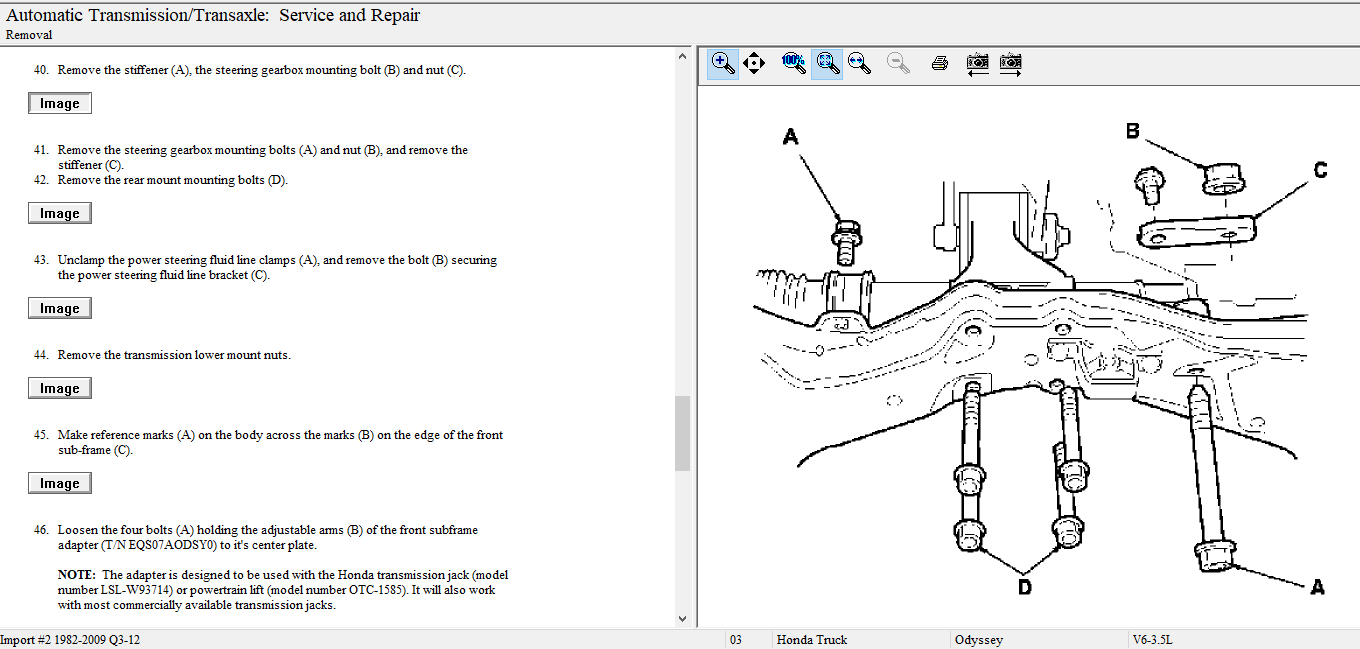Screen dimensions: 1360x649
Task: Go to next image with camera icon
Action: 1010,64
